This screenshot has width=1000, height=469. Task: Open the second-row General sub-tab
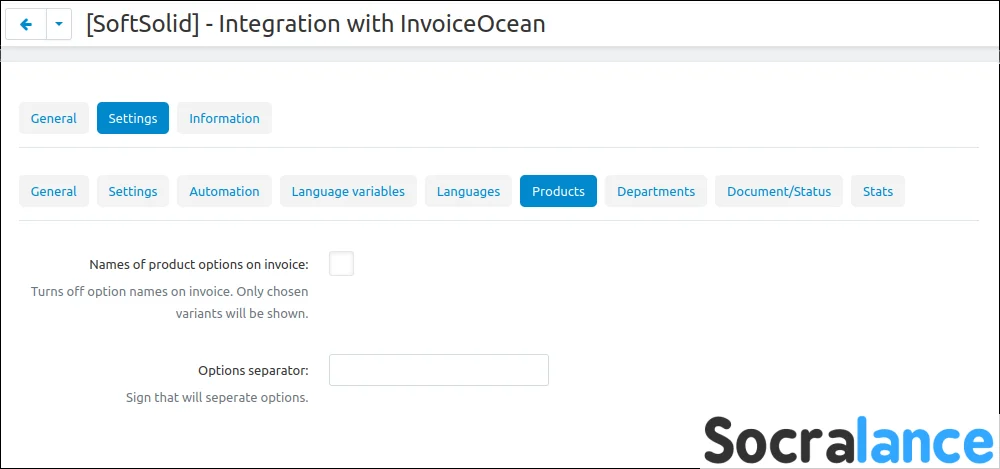[x=54, y=191]
